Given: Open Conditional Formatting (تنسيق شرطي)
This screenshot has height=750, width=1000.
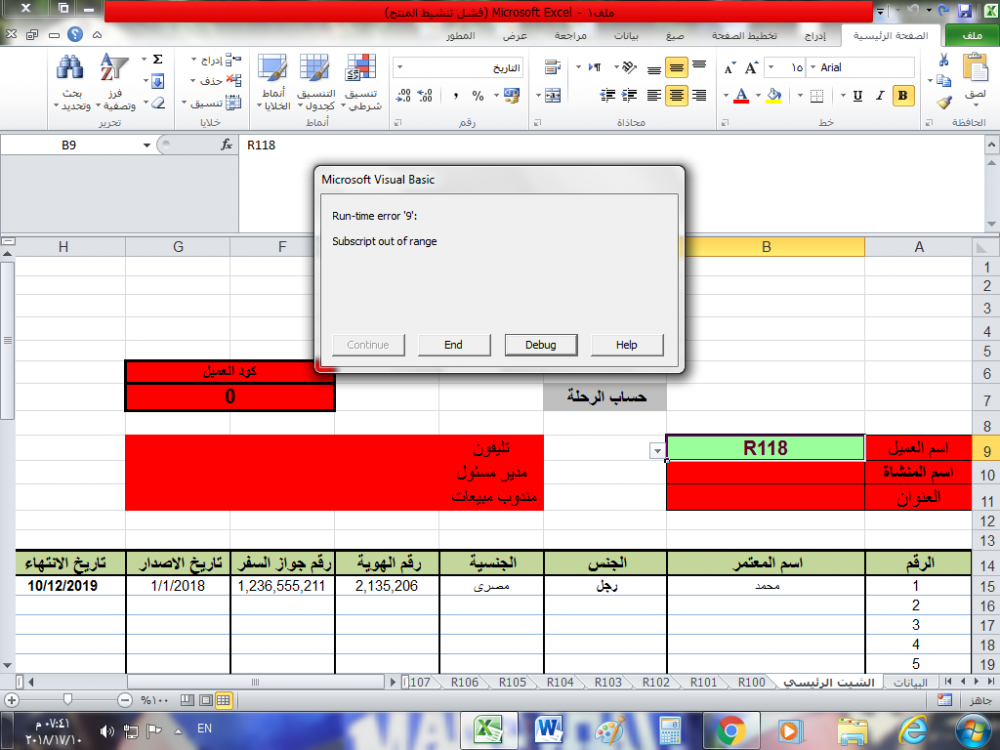Looking at the screenshot, I should (362, 83).
